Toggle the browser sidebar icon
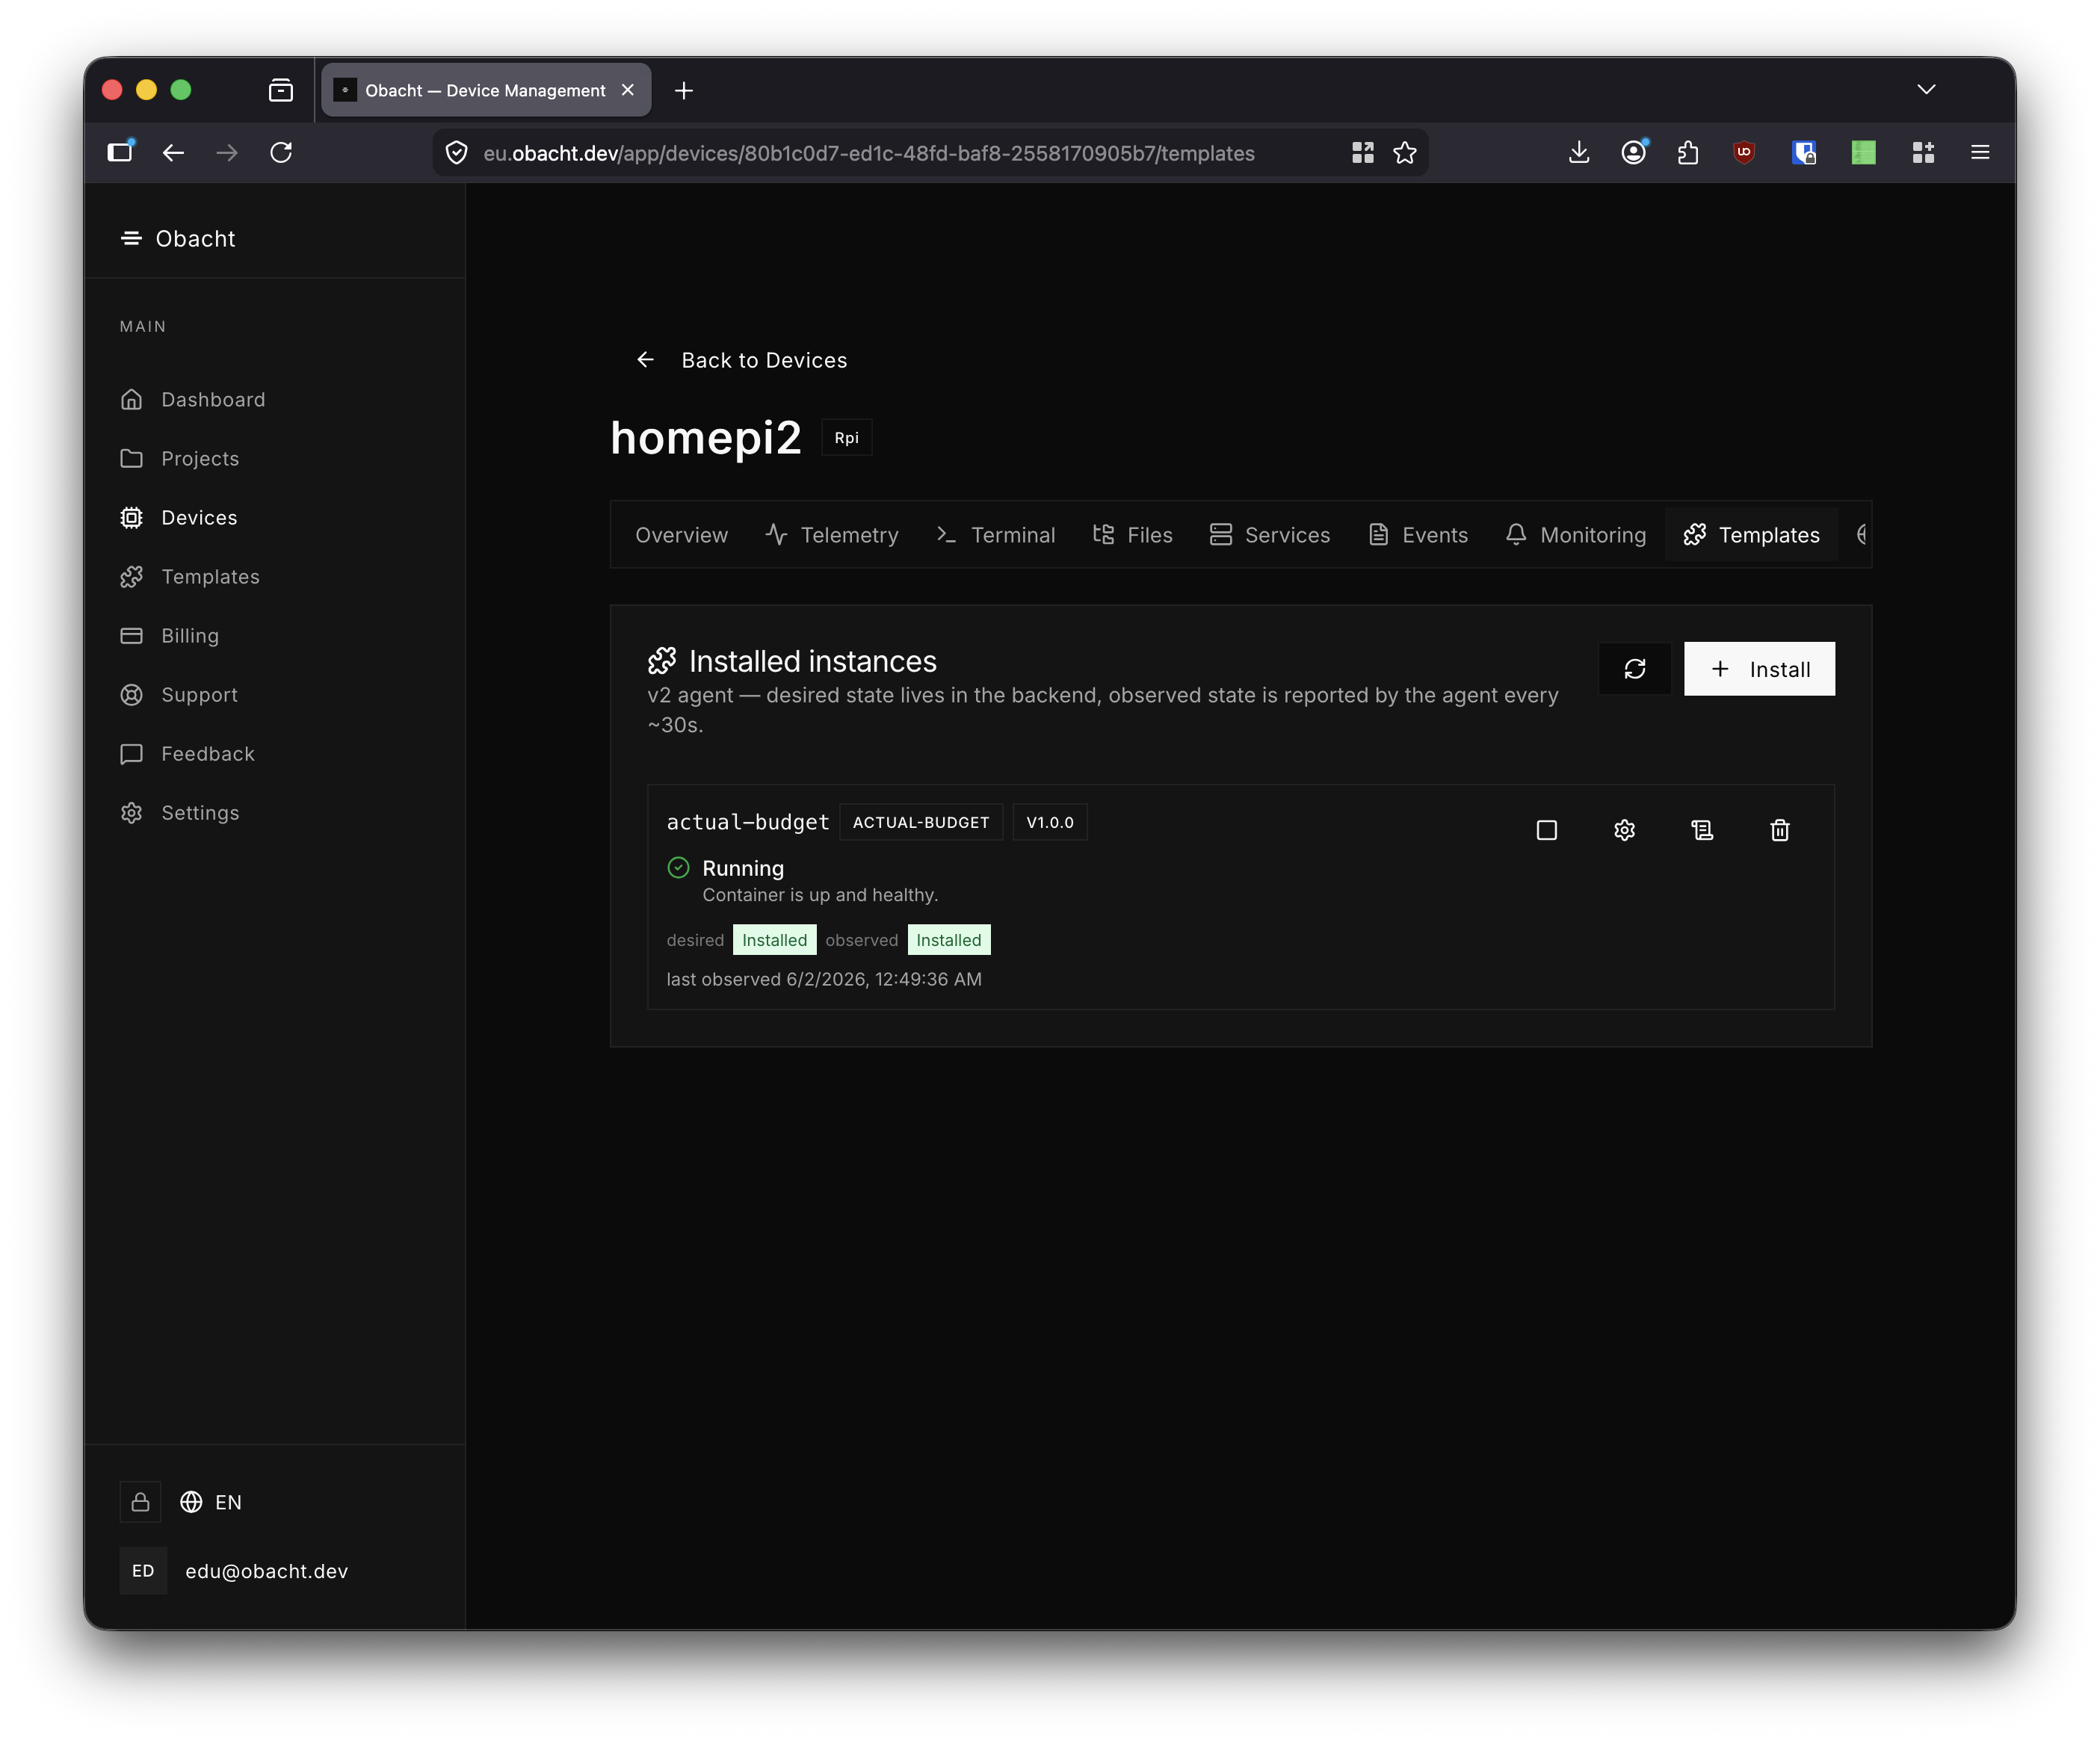The image size is (2100, 1741). click(120, 152)
